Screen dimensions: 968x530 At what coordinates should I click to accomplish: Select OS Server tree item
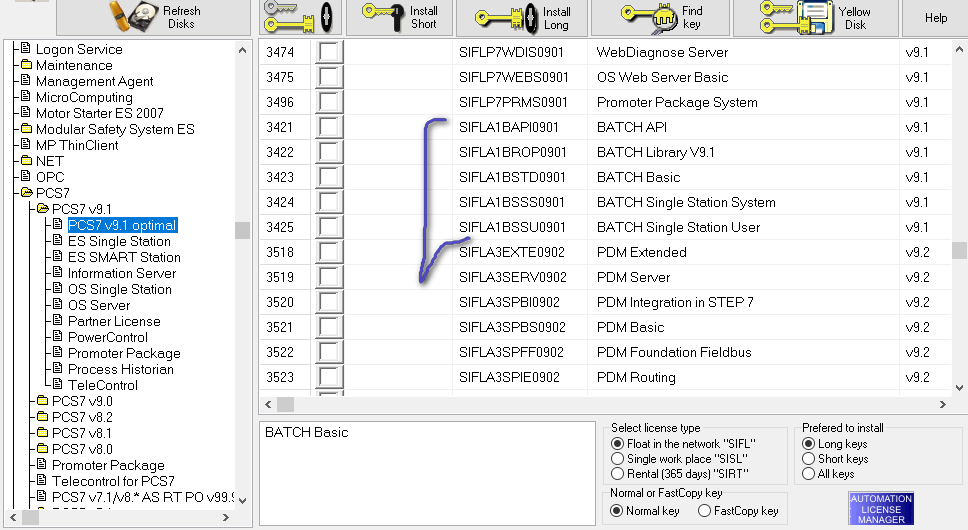click(x=99, y=305)
